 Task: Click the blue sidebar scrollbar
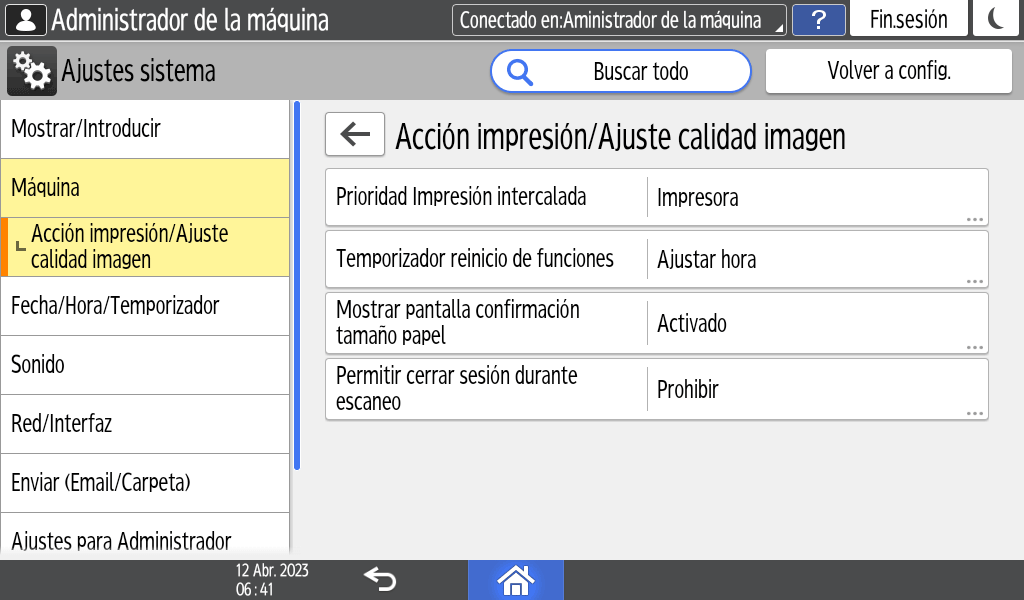[x=296, y=285]
